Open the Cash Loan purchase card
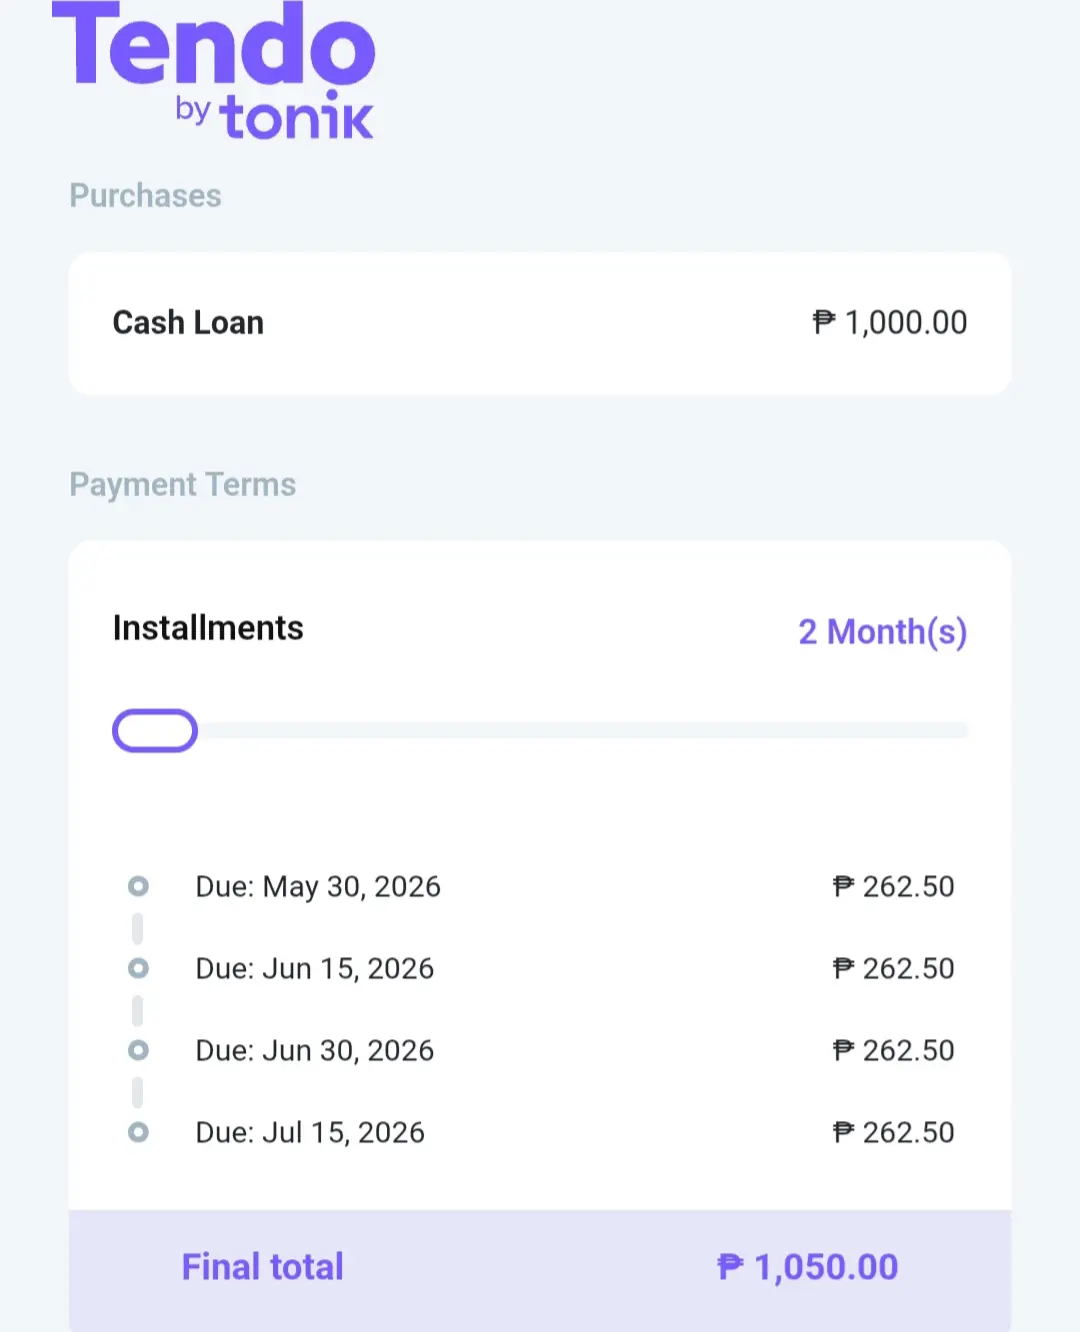This screenshot has height=1332, width=1080. (x=540, y=323)
